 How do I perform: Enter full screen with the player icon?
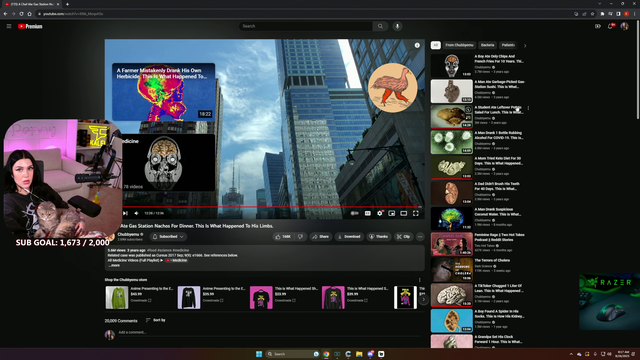pyautogui.click(x=416, y=213)
